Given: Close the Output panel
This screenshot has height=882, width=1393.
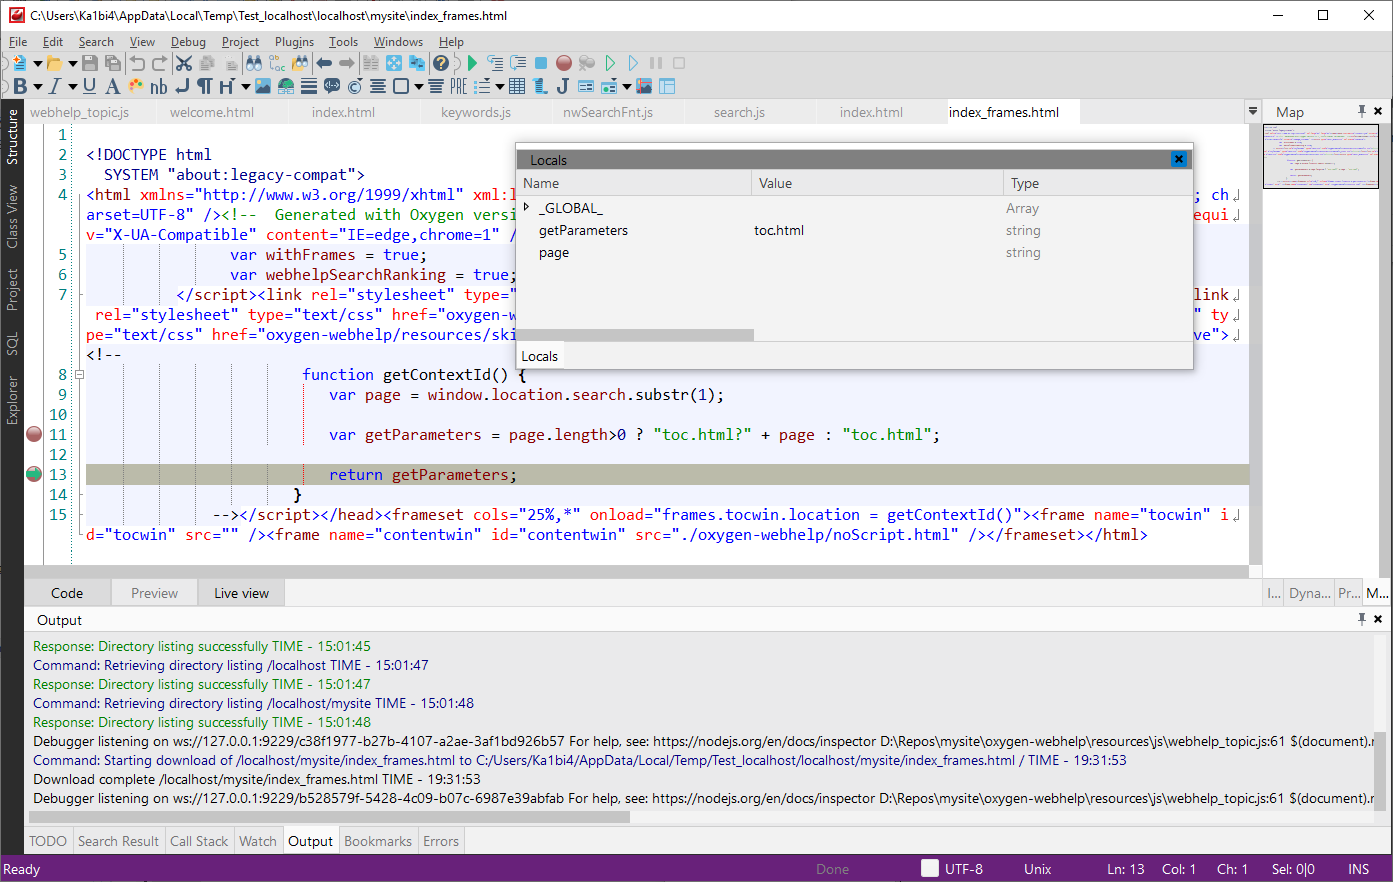Looking at the screenshot, I should 1378,619.
